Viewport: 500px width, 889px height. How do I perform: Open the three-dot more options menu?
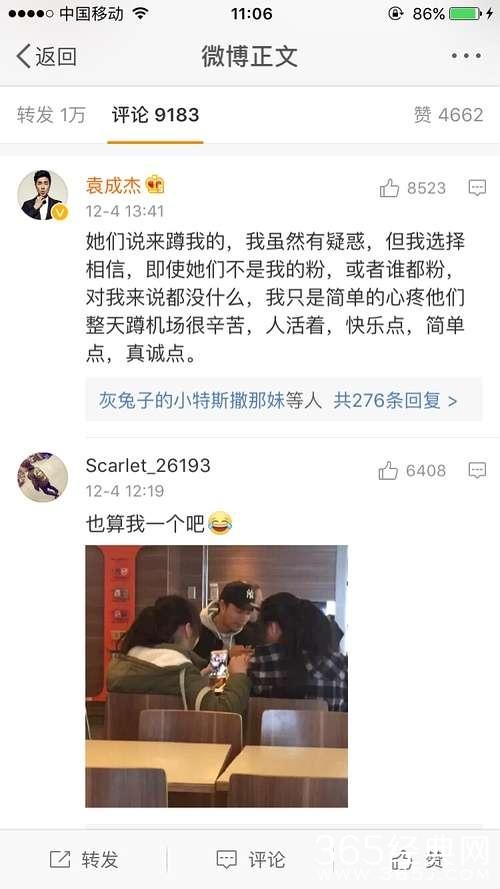(x=466, y=56)
